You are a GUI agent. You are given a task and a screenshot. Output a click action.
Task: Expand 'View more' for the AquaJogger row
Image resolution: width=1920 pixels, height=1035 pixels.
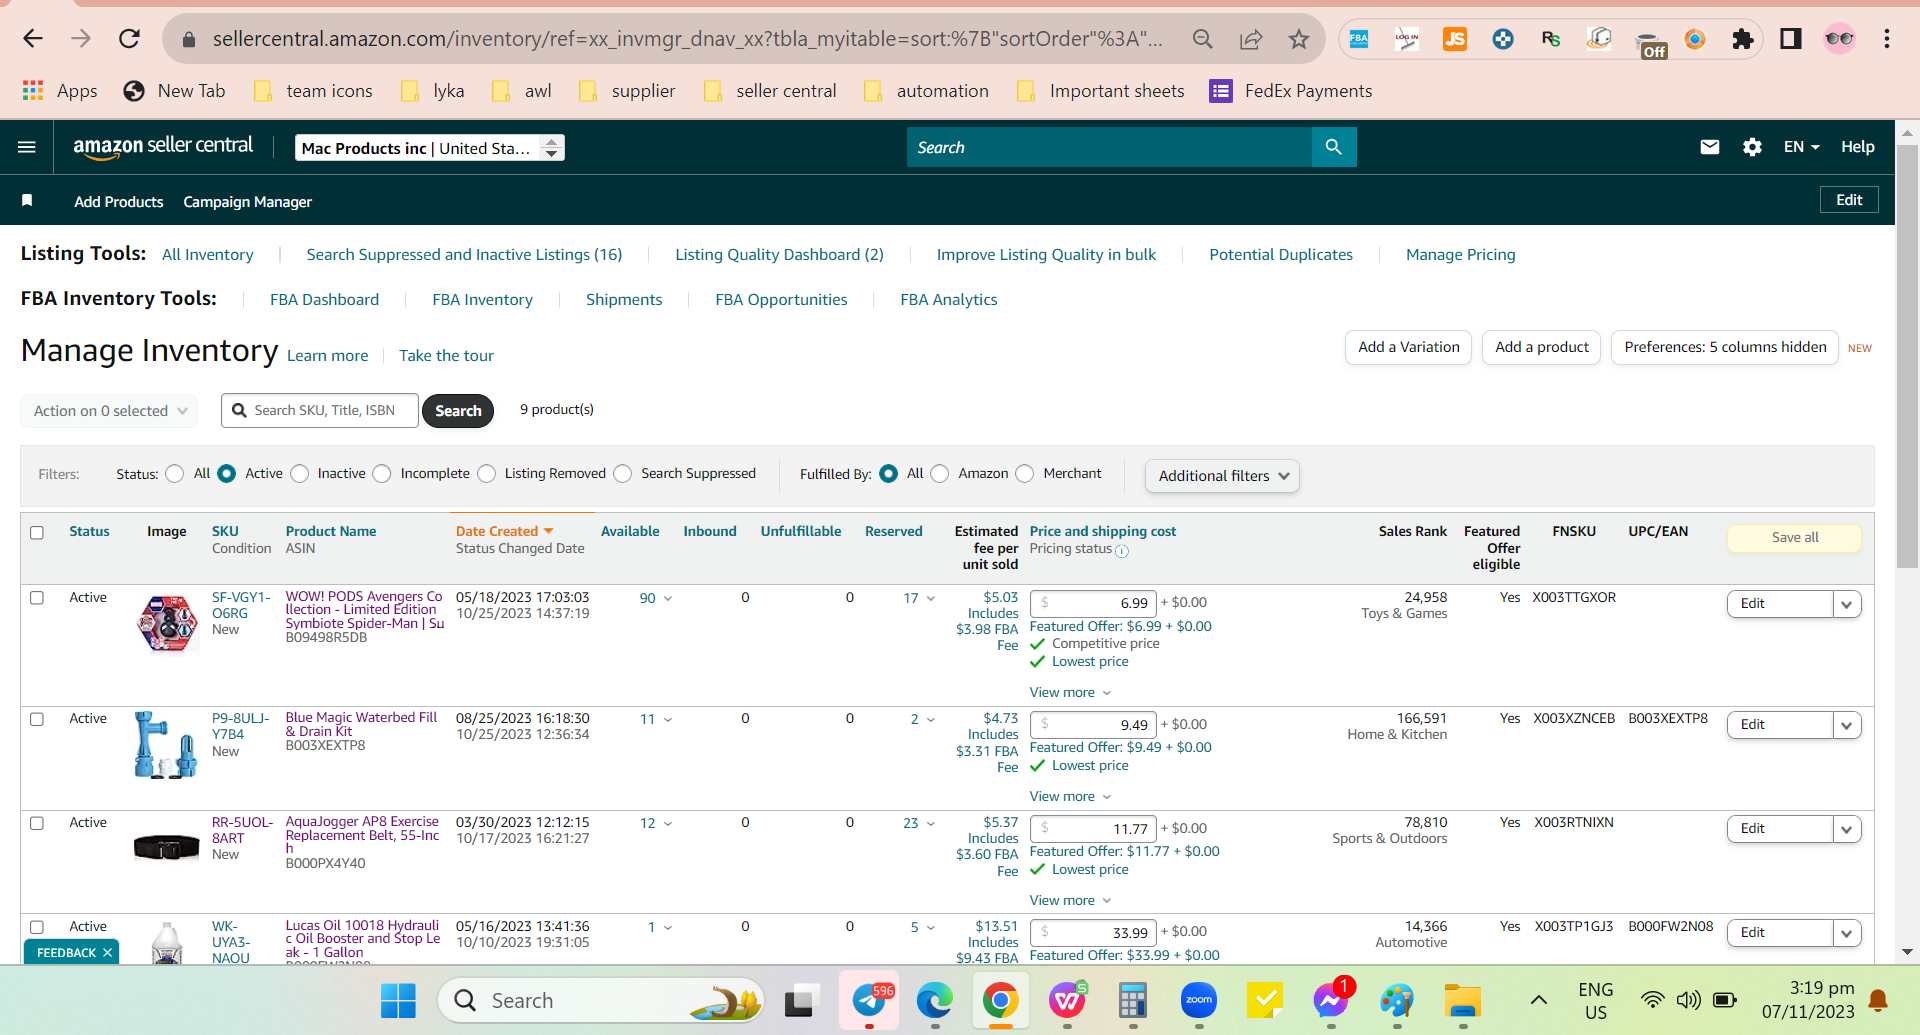pos(1071,900)
